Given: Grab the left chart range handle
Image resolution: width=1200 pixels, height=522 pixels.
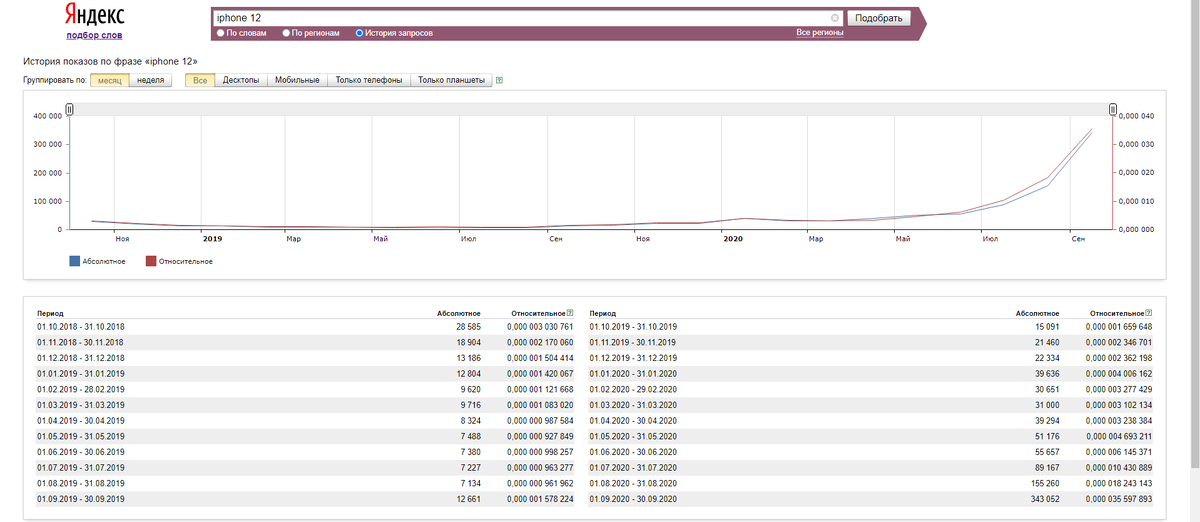Looking at the screenshot, I should [x=70, y=109].
